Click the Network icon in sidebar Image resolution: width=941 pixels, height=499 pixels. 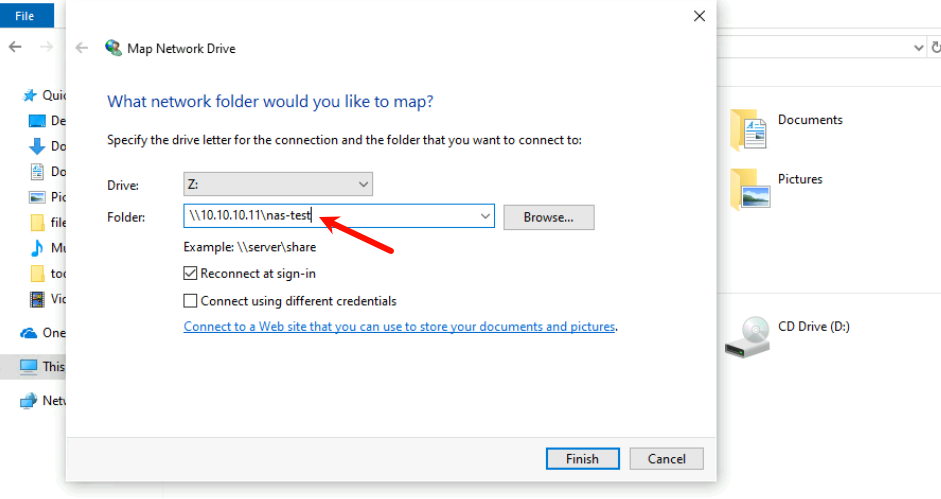coord(28,401)
